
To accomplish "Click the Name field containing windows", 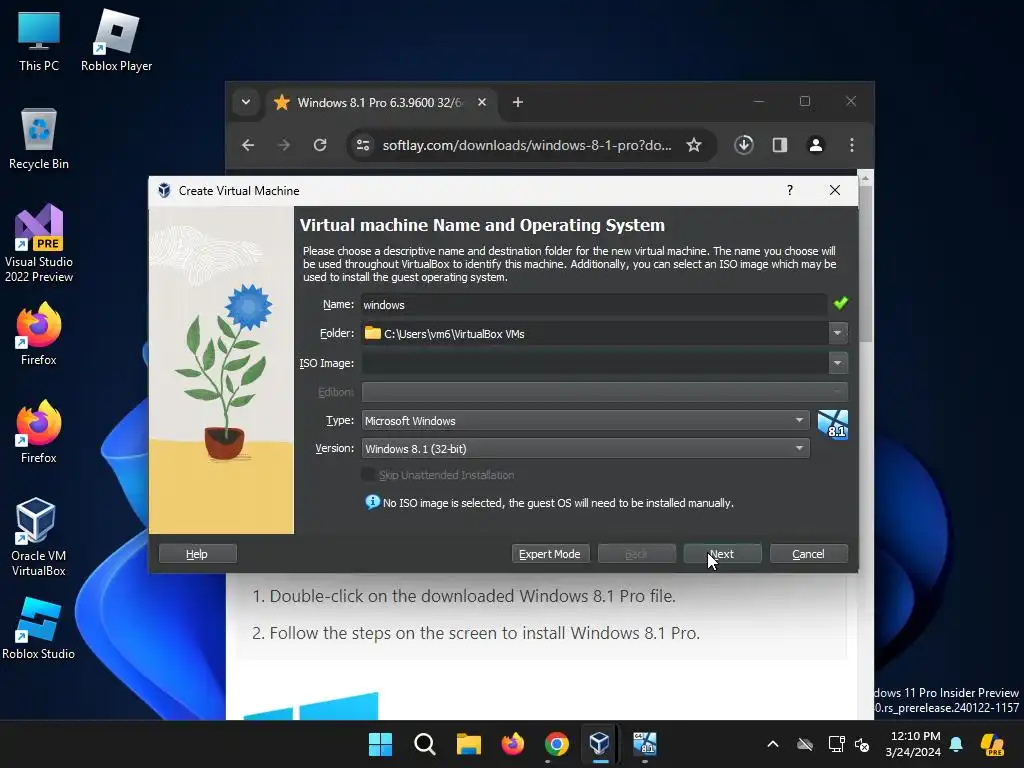I will tap(594, 305).
